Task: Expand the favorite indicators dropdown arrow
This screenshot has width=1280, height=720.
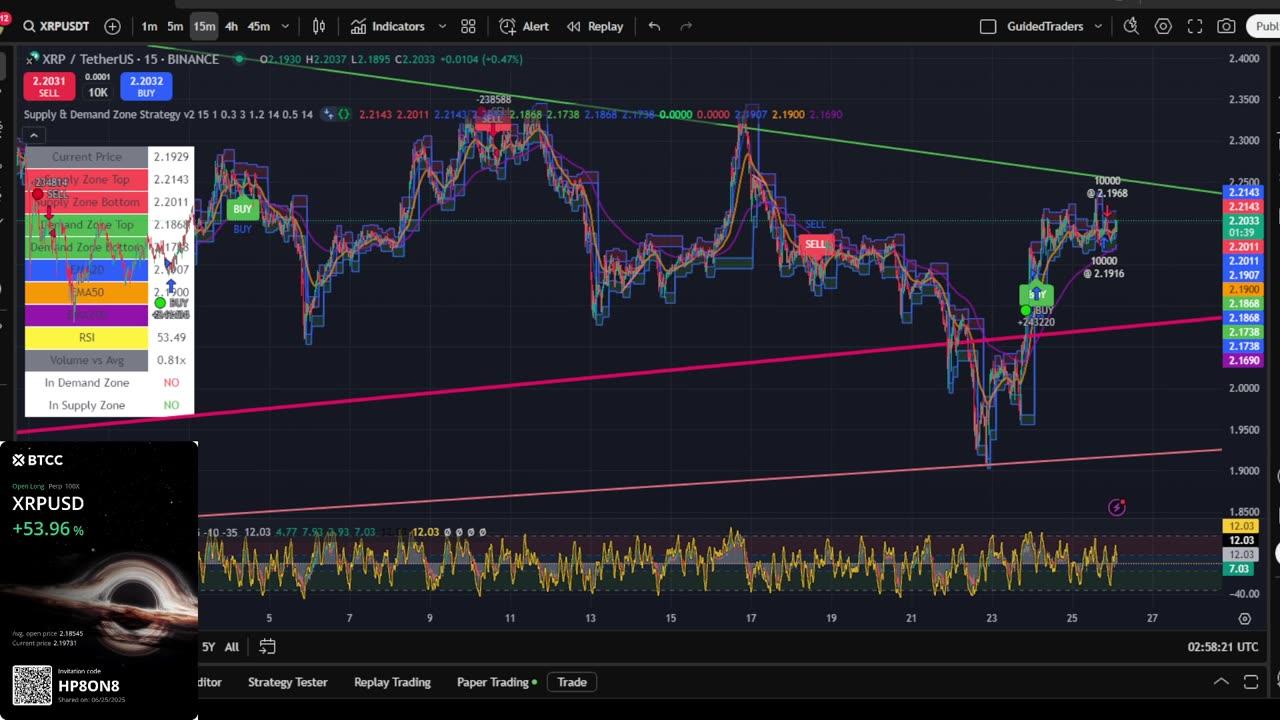Action: (440, 26)
